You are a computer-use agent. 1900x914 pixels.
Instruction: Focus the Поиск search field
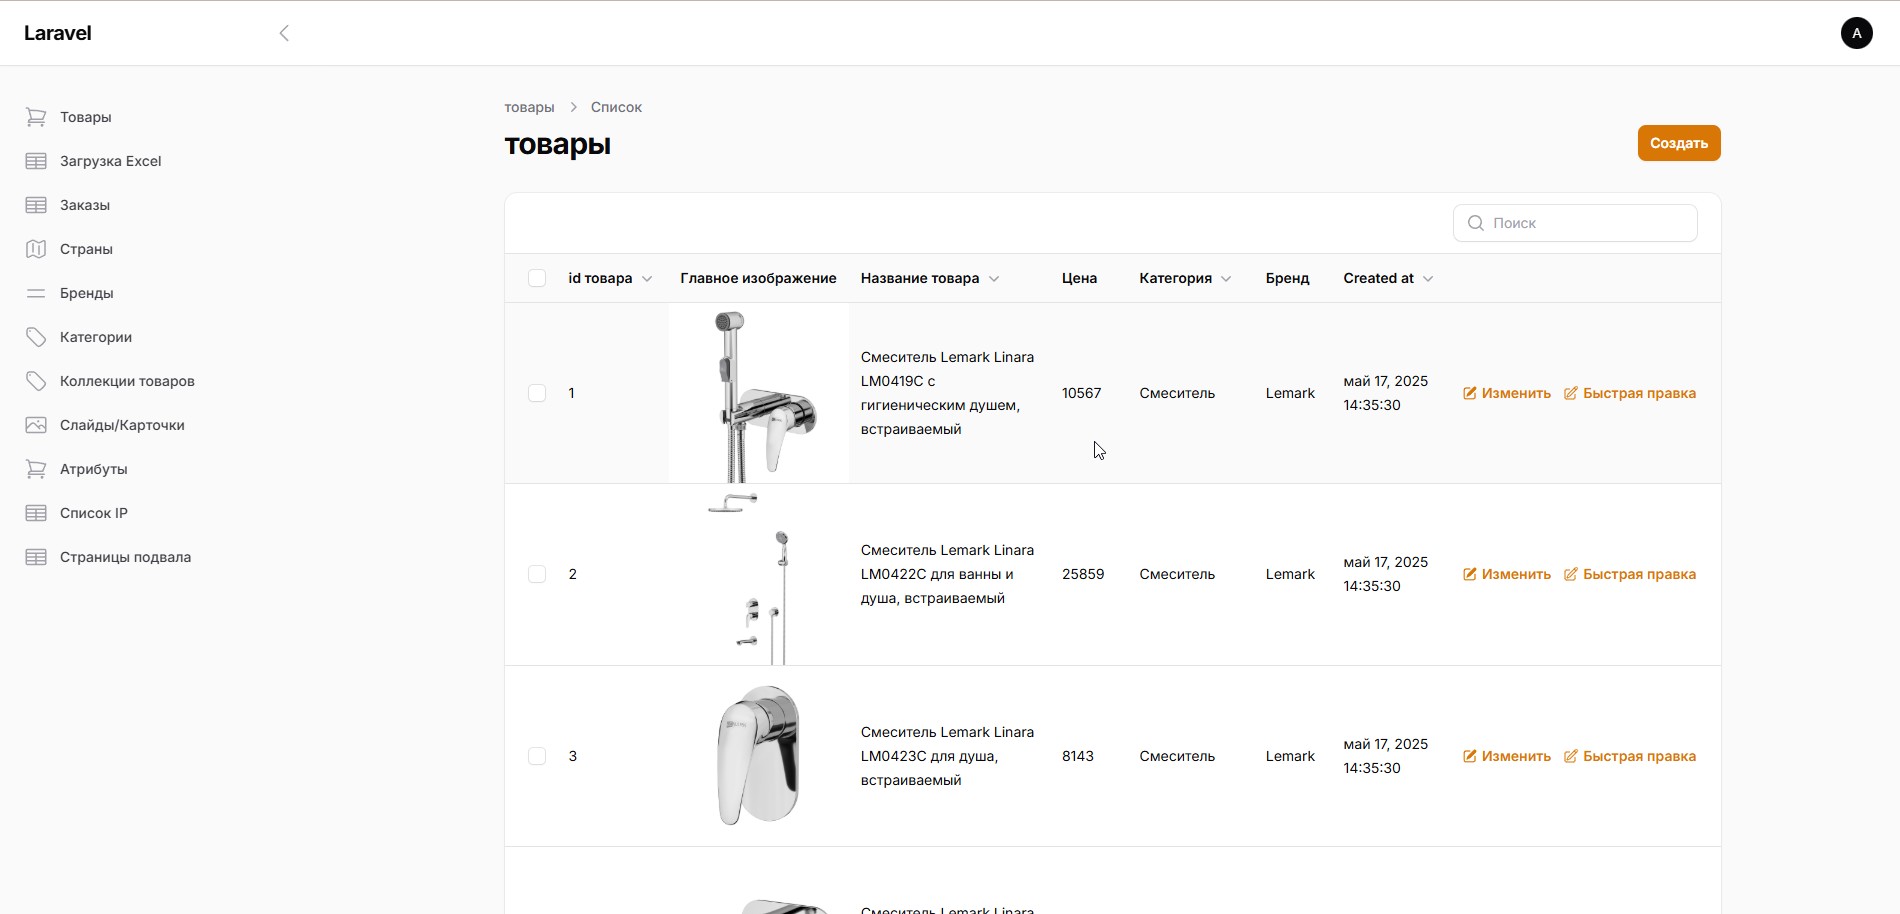pyautogui.click(x=1575, y=223)
